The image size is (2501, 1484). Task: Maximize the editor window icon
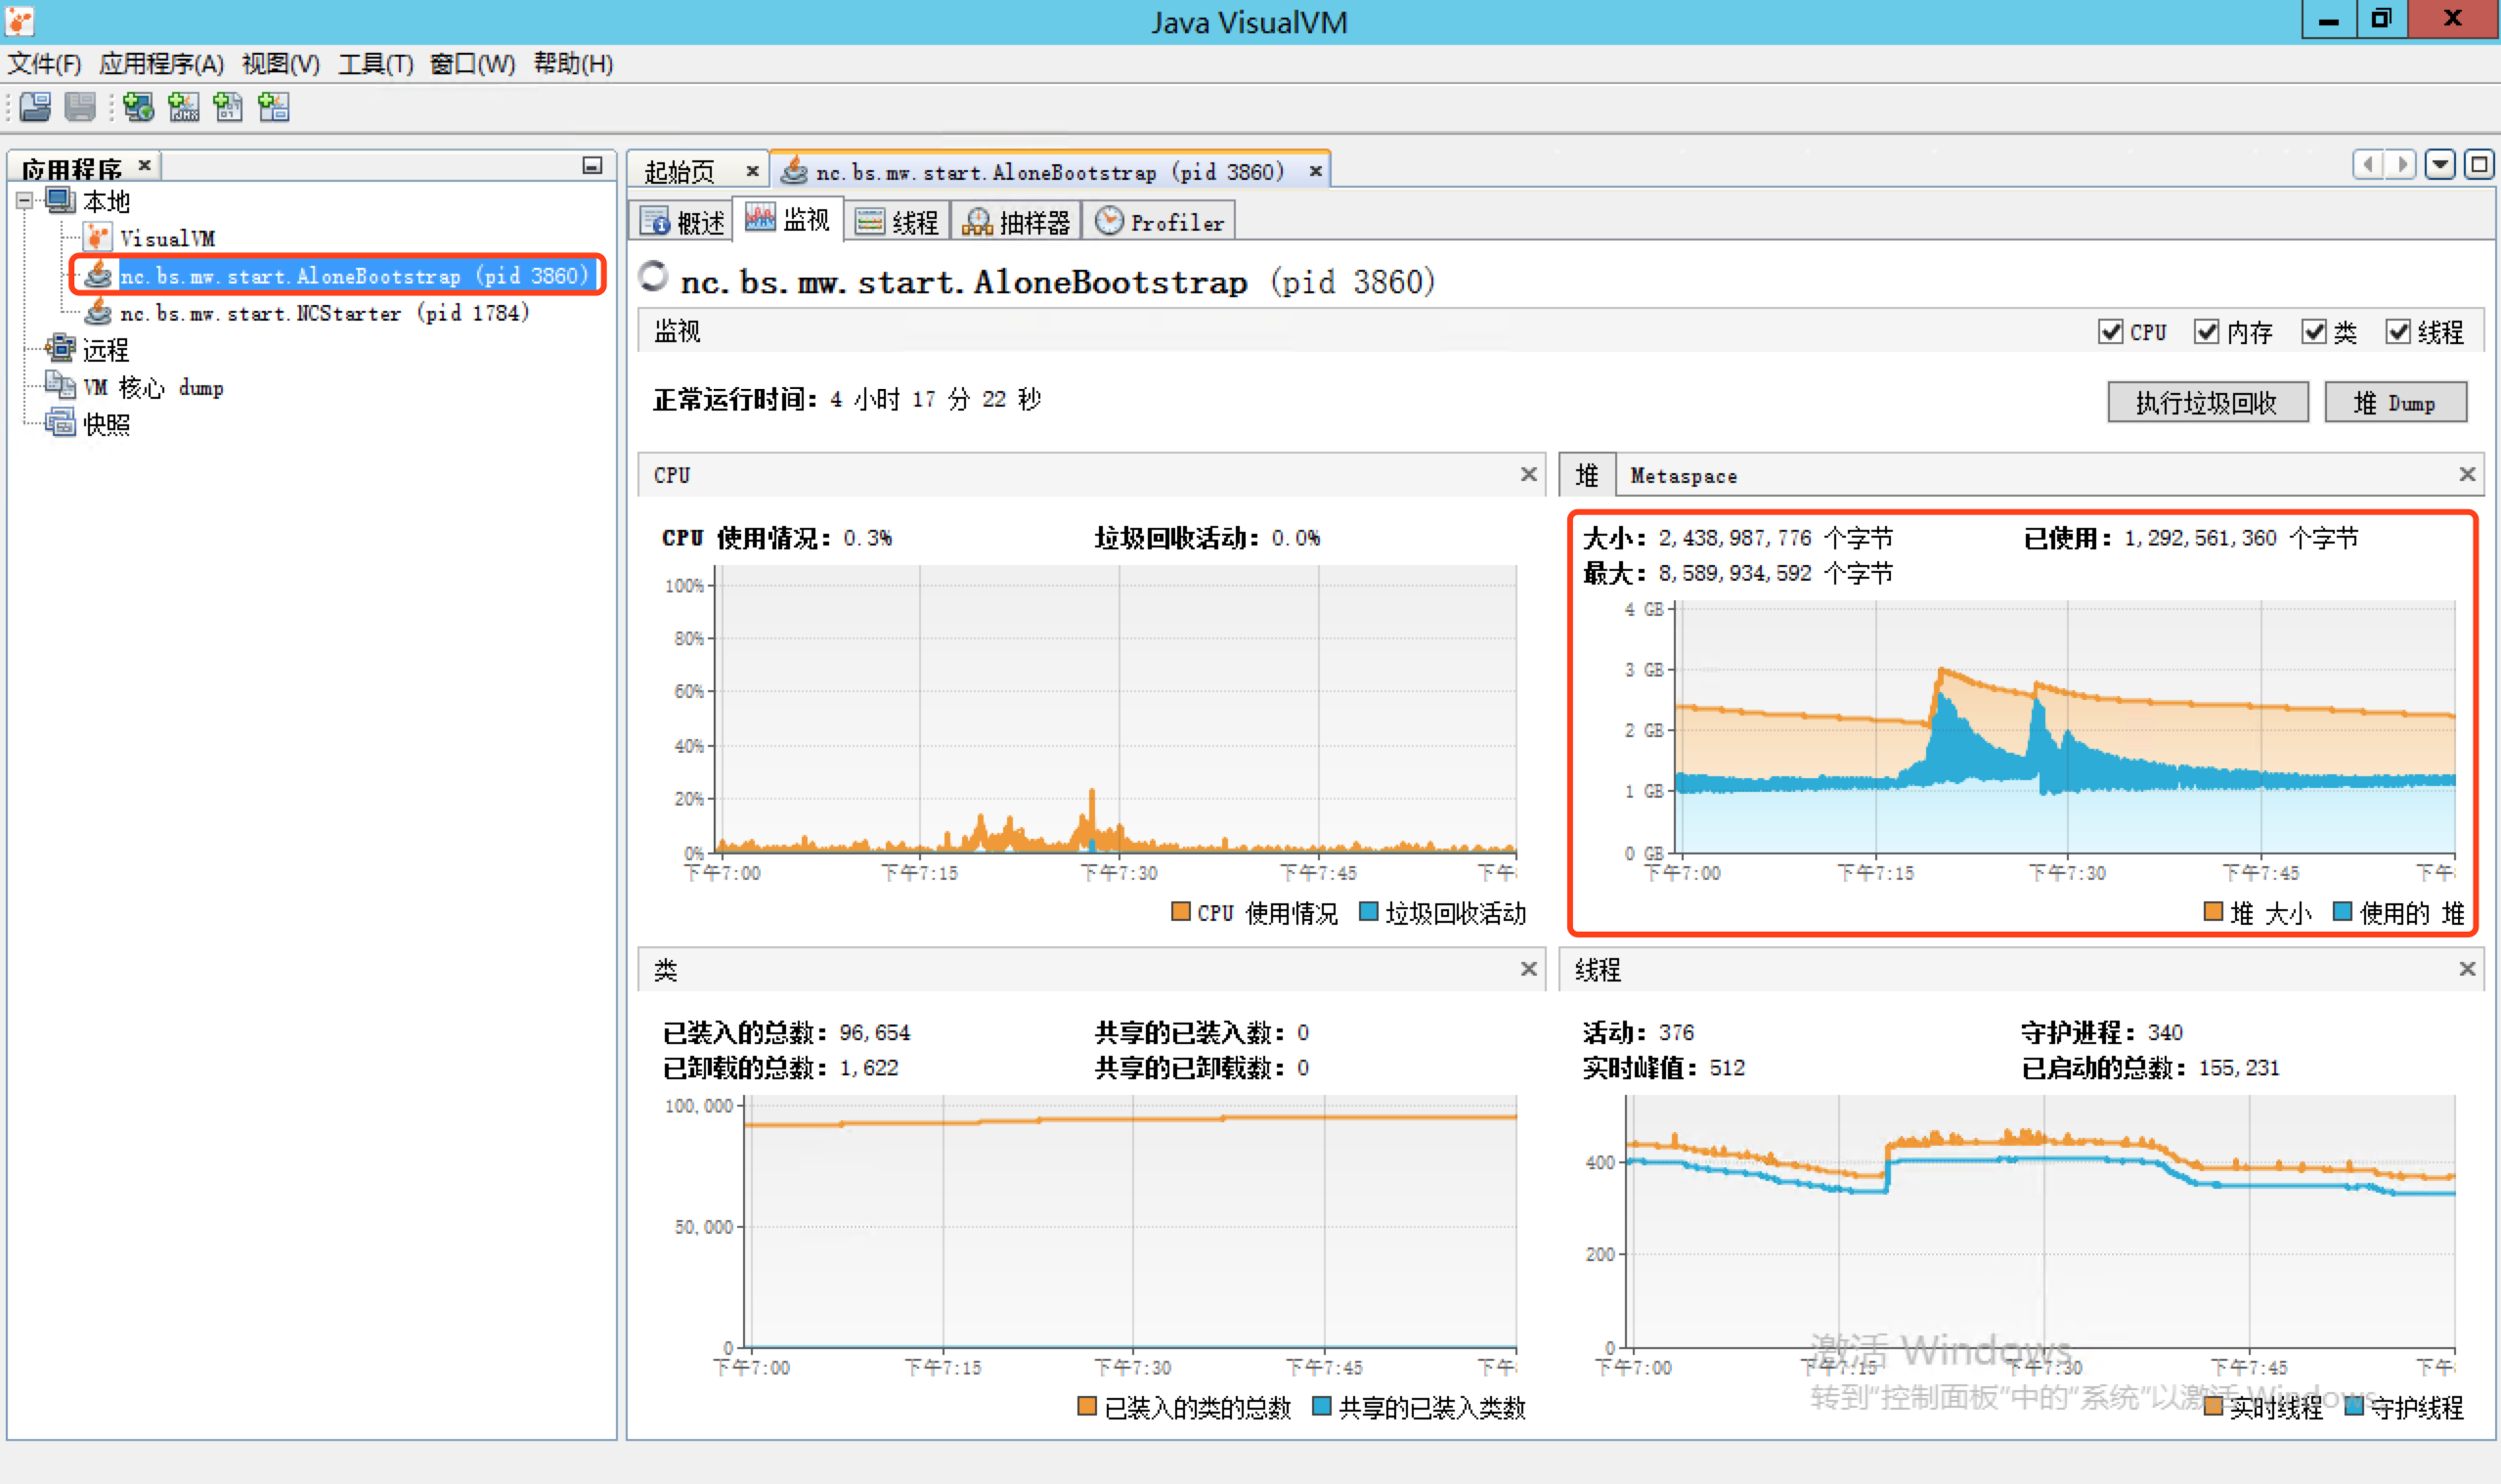click(2478, 164)
